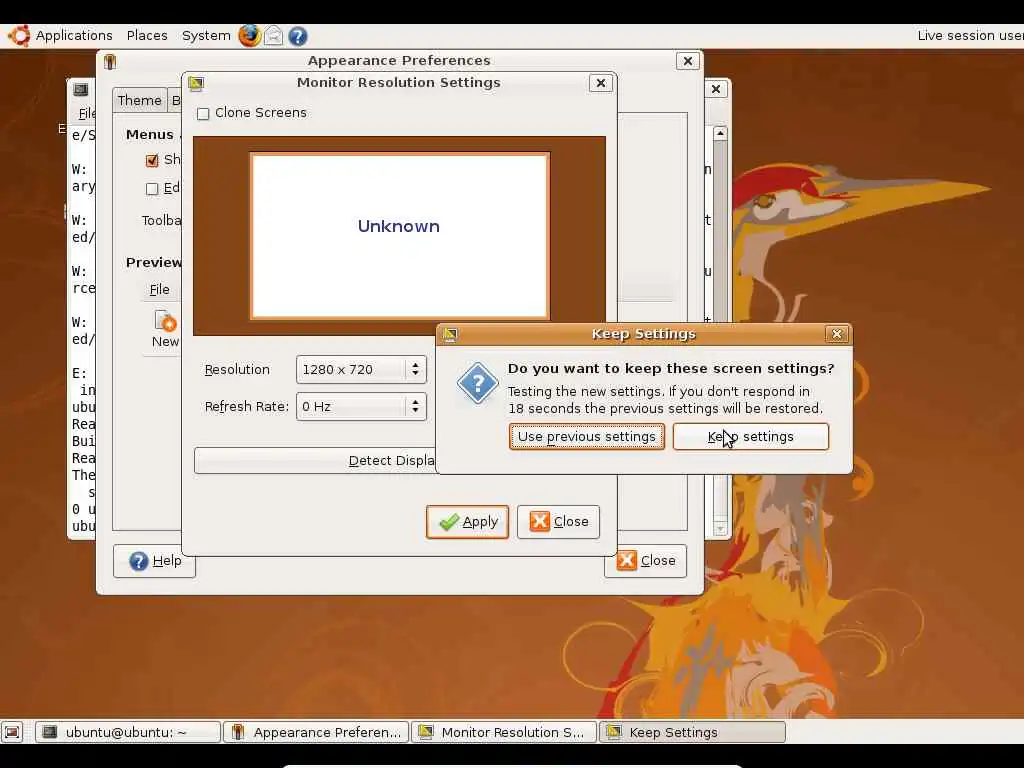
Task: Click the Show Desktop icon in bottom panel
Action: tap(12, 731)
